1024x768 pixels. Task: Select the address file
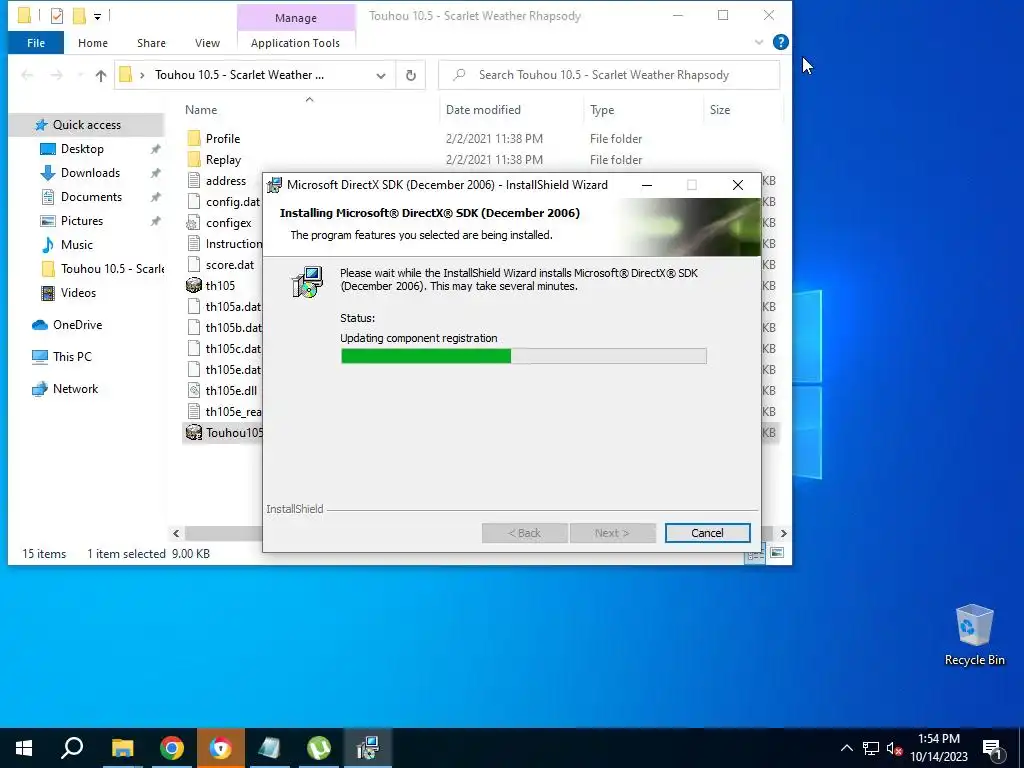225,181
